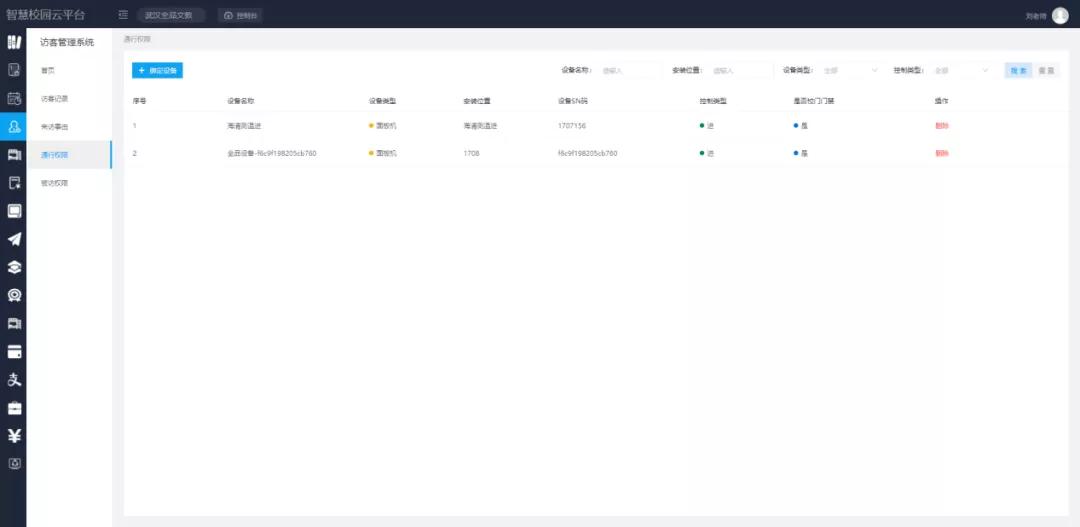Open the calendar schedule icon in sidebar

(14, 99)
